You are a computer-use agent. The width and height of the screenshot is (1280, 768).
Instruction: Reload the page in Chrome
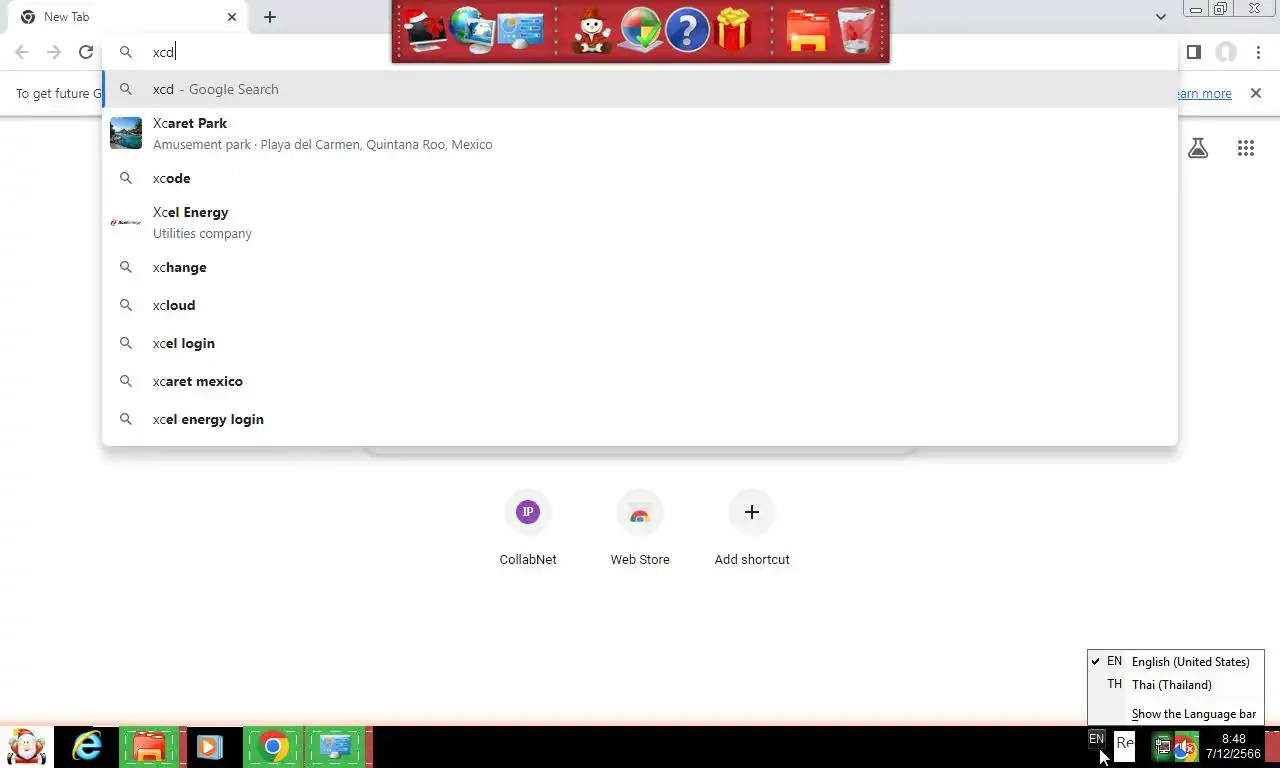click(86, 52)
